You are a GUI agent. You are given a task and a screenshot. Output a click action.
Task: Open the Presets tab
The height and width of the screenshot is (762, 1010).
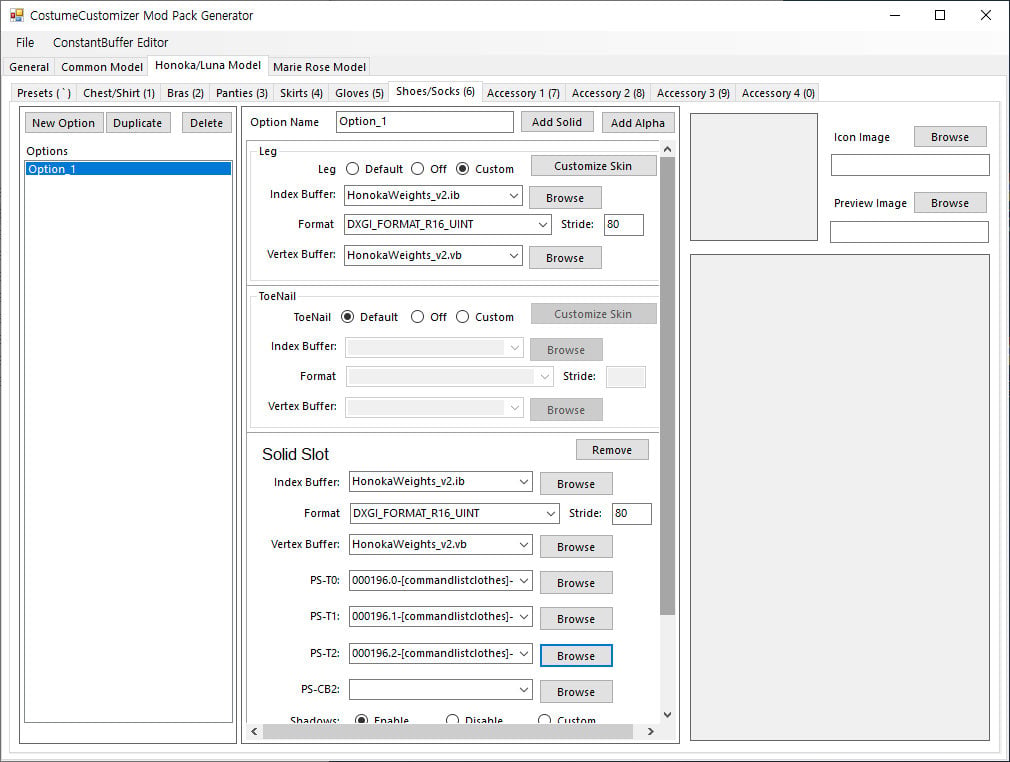tap(44, 93)
